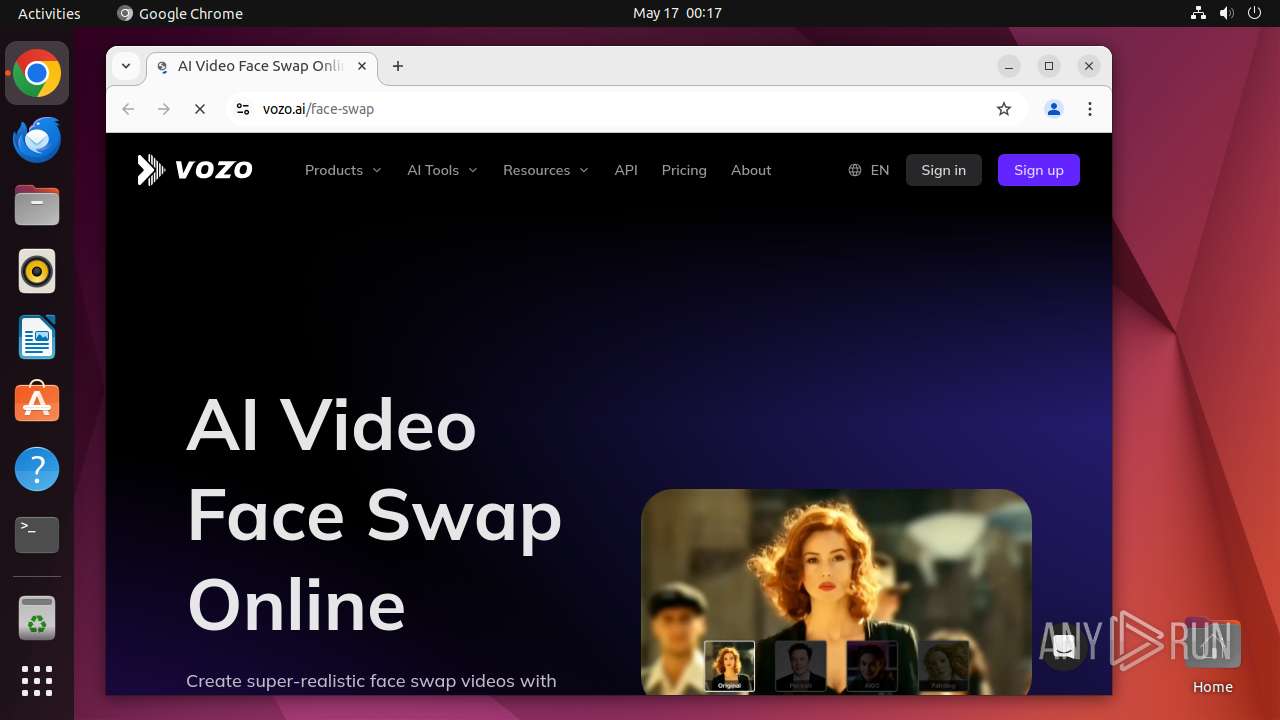Select the Painting face thumbnail
This screenshot has width=1280, height=720.
pyautogui.click(x=943, y=667)
